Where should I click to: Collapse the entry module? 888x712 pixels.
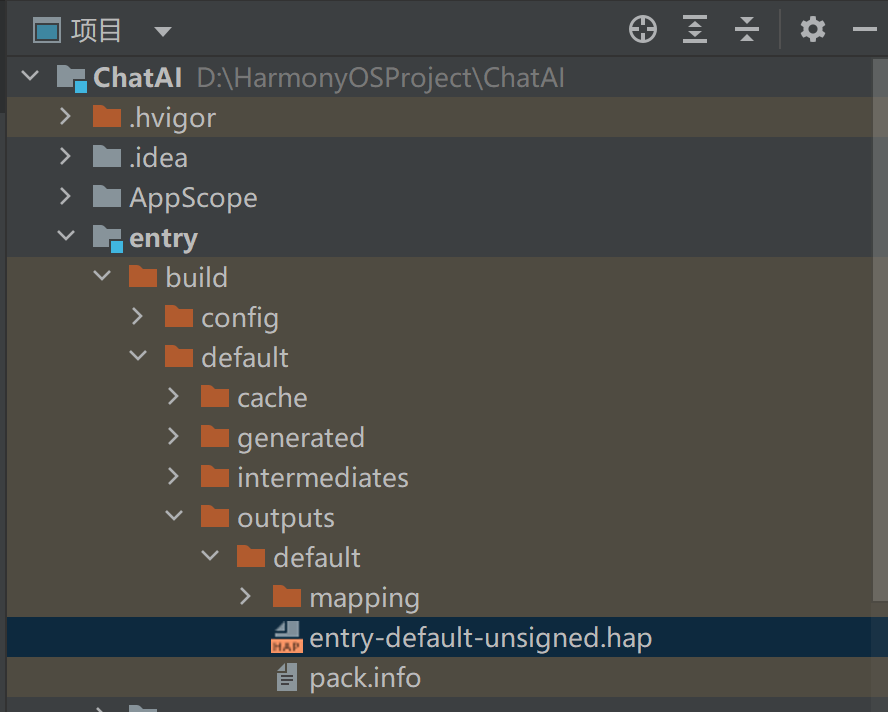click(x=66, y=236)
